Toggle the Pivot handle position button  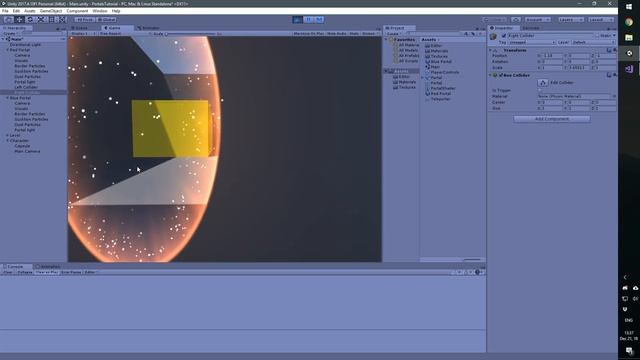pyautogui.click(x=84, y=20)
